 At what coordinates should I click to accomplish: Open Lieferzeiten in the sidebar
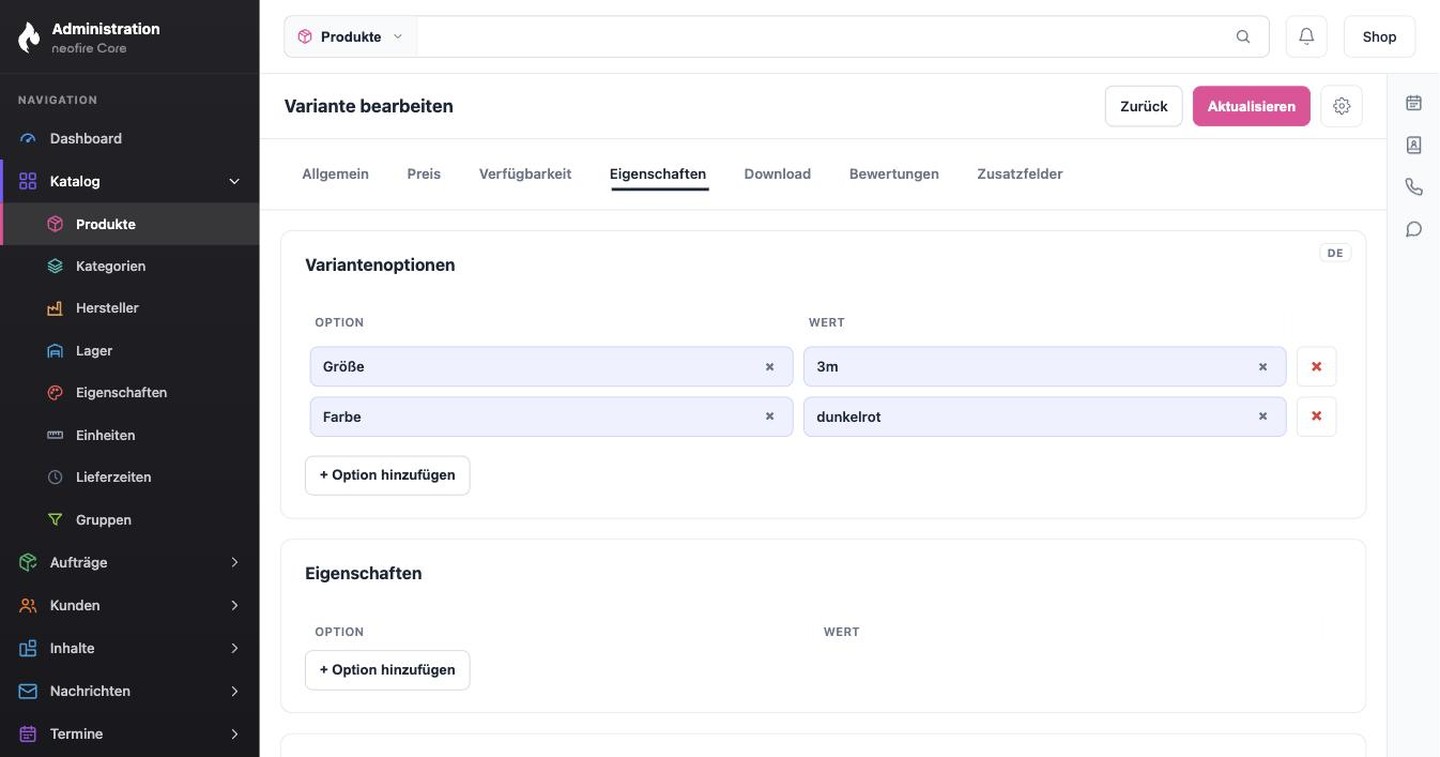coord(130,477)
